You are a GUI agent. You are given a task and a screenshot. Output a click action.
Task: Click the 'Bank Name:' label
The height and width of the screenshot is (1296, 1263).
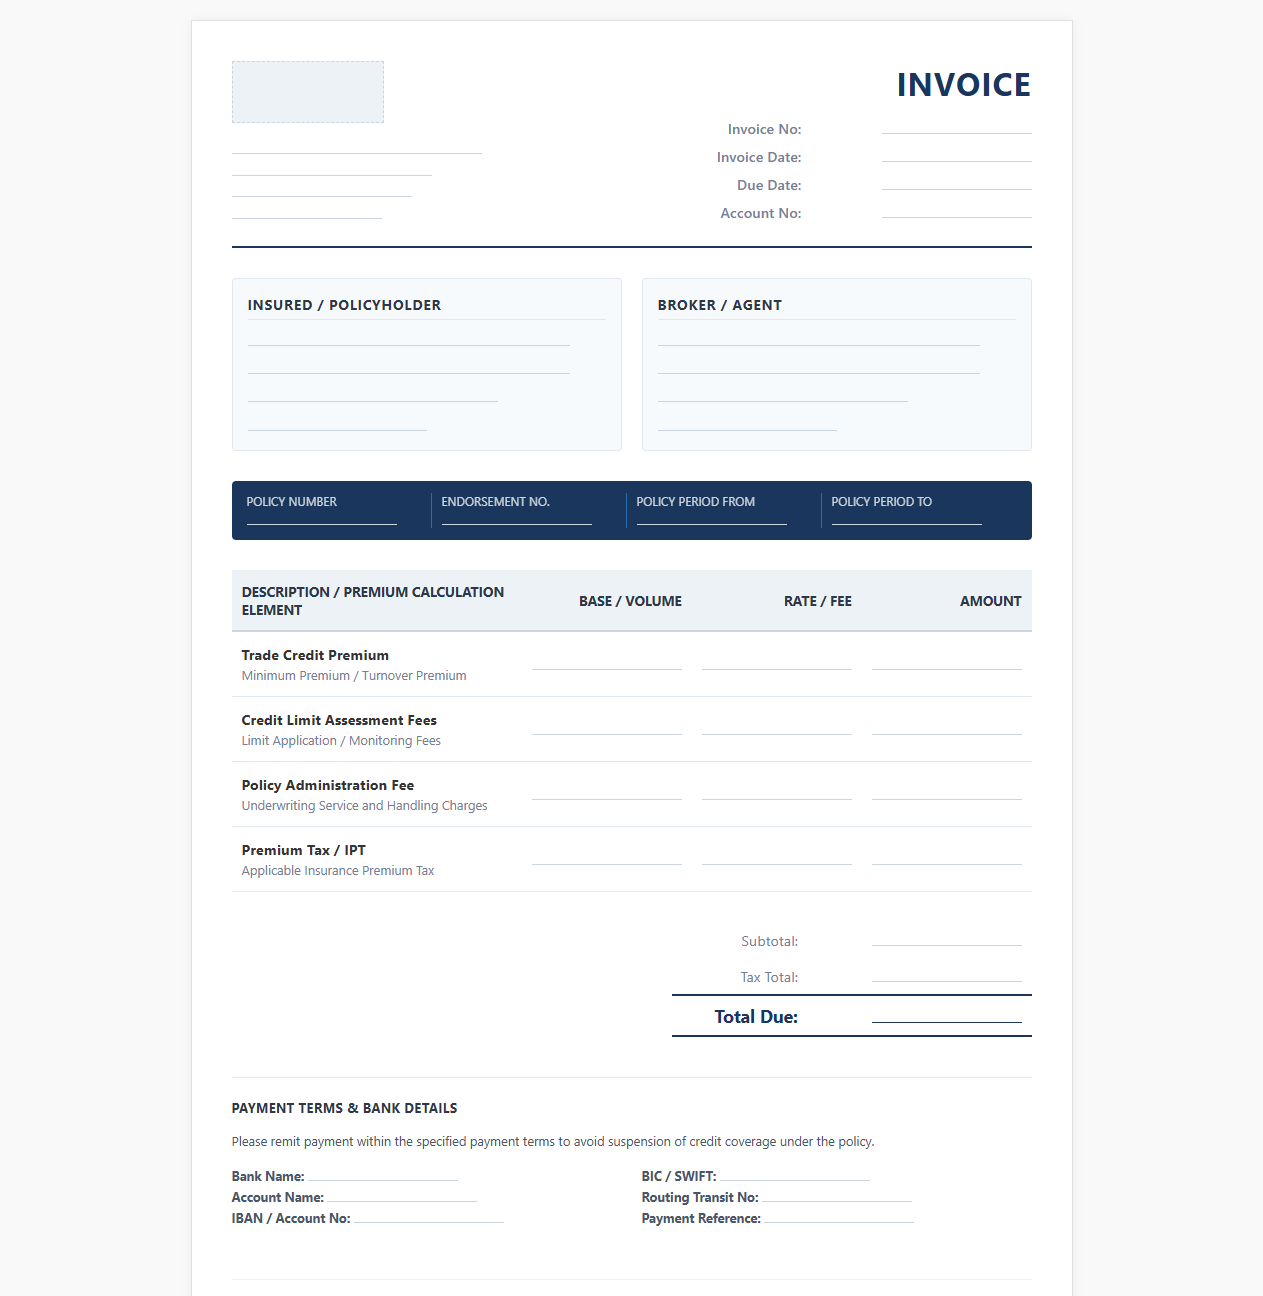tap(268, 1176)
